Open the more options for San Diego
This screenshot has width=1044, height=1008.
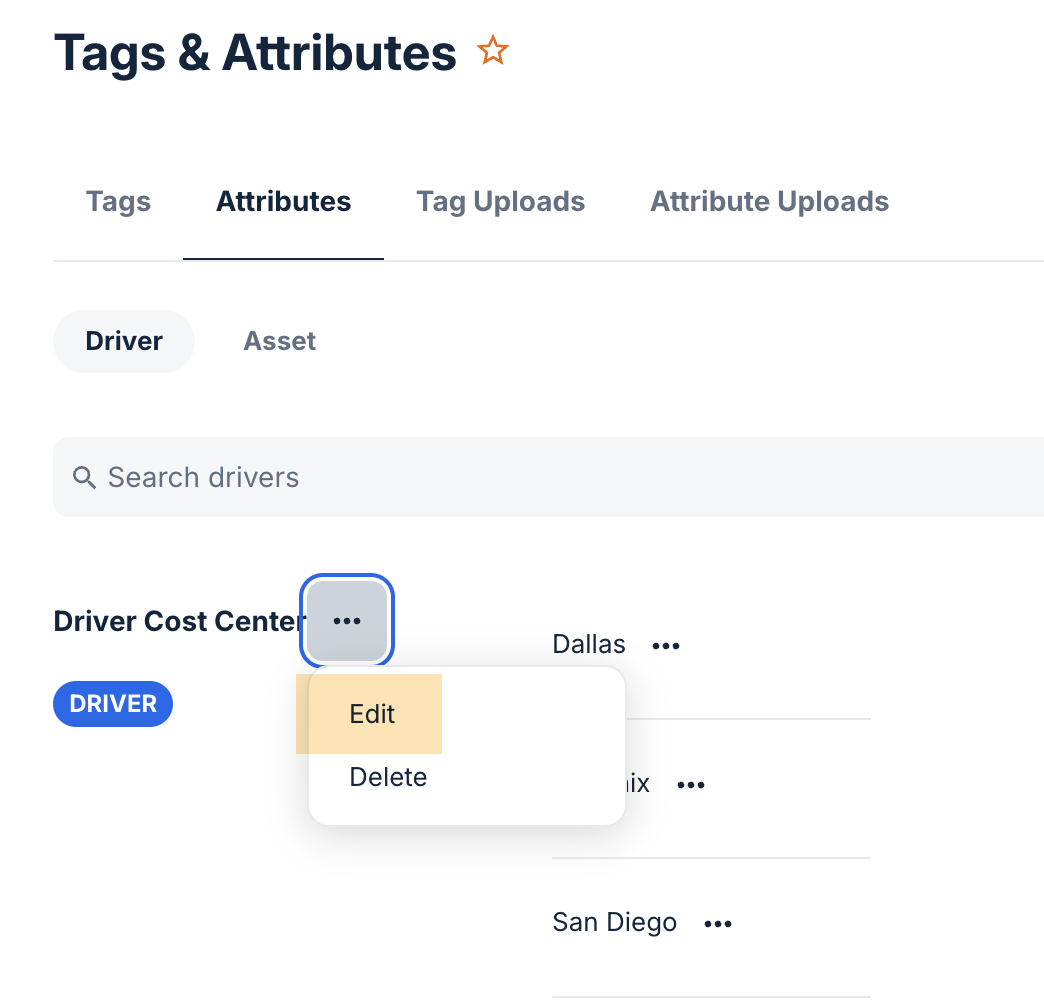tap(718, 923)
